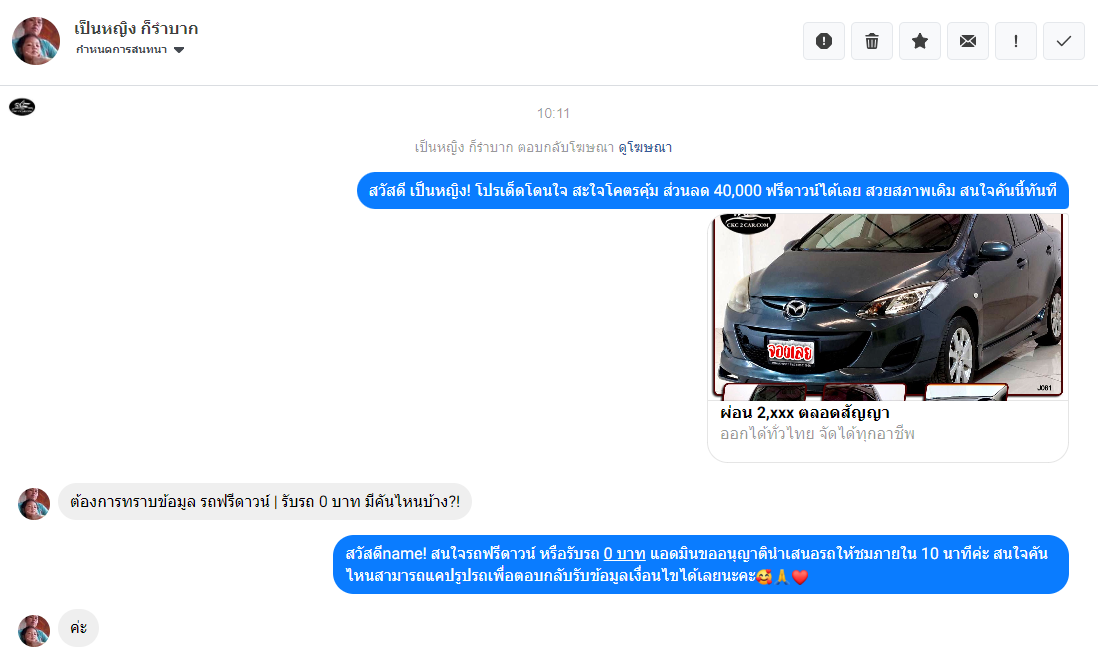Screen dimensions: 1098x657
Task: Click the contact name เป็นหญิง ก็รำบาก in header
Action: (136, 28)
